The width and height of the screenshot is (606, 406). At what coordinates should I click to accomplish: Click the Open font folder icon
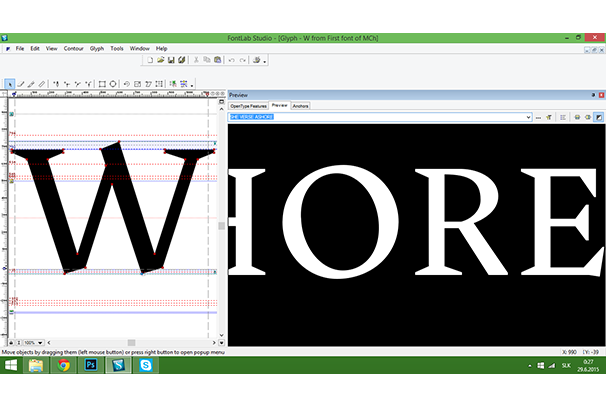(160, 60)
